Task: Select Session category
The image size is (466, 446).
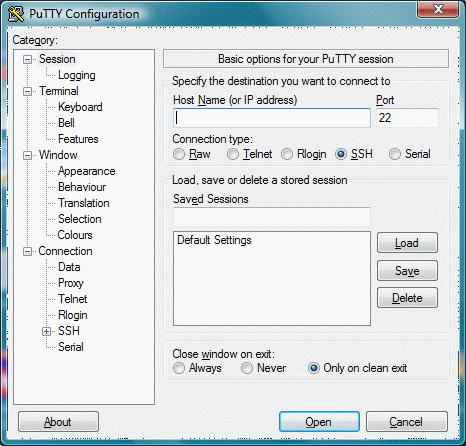Action: point(57,59)
